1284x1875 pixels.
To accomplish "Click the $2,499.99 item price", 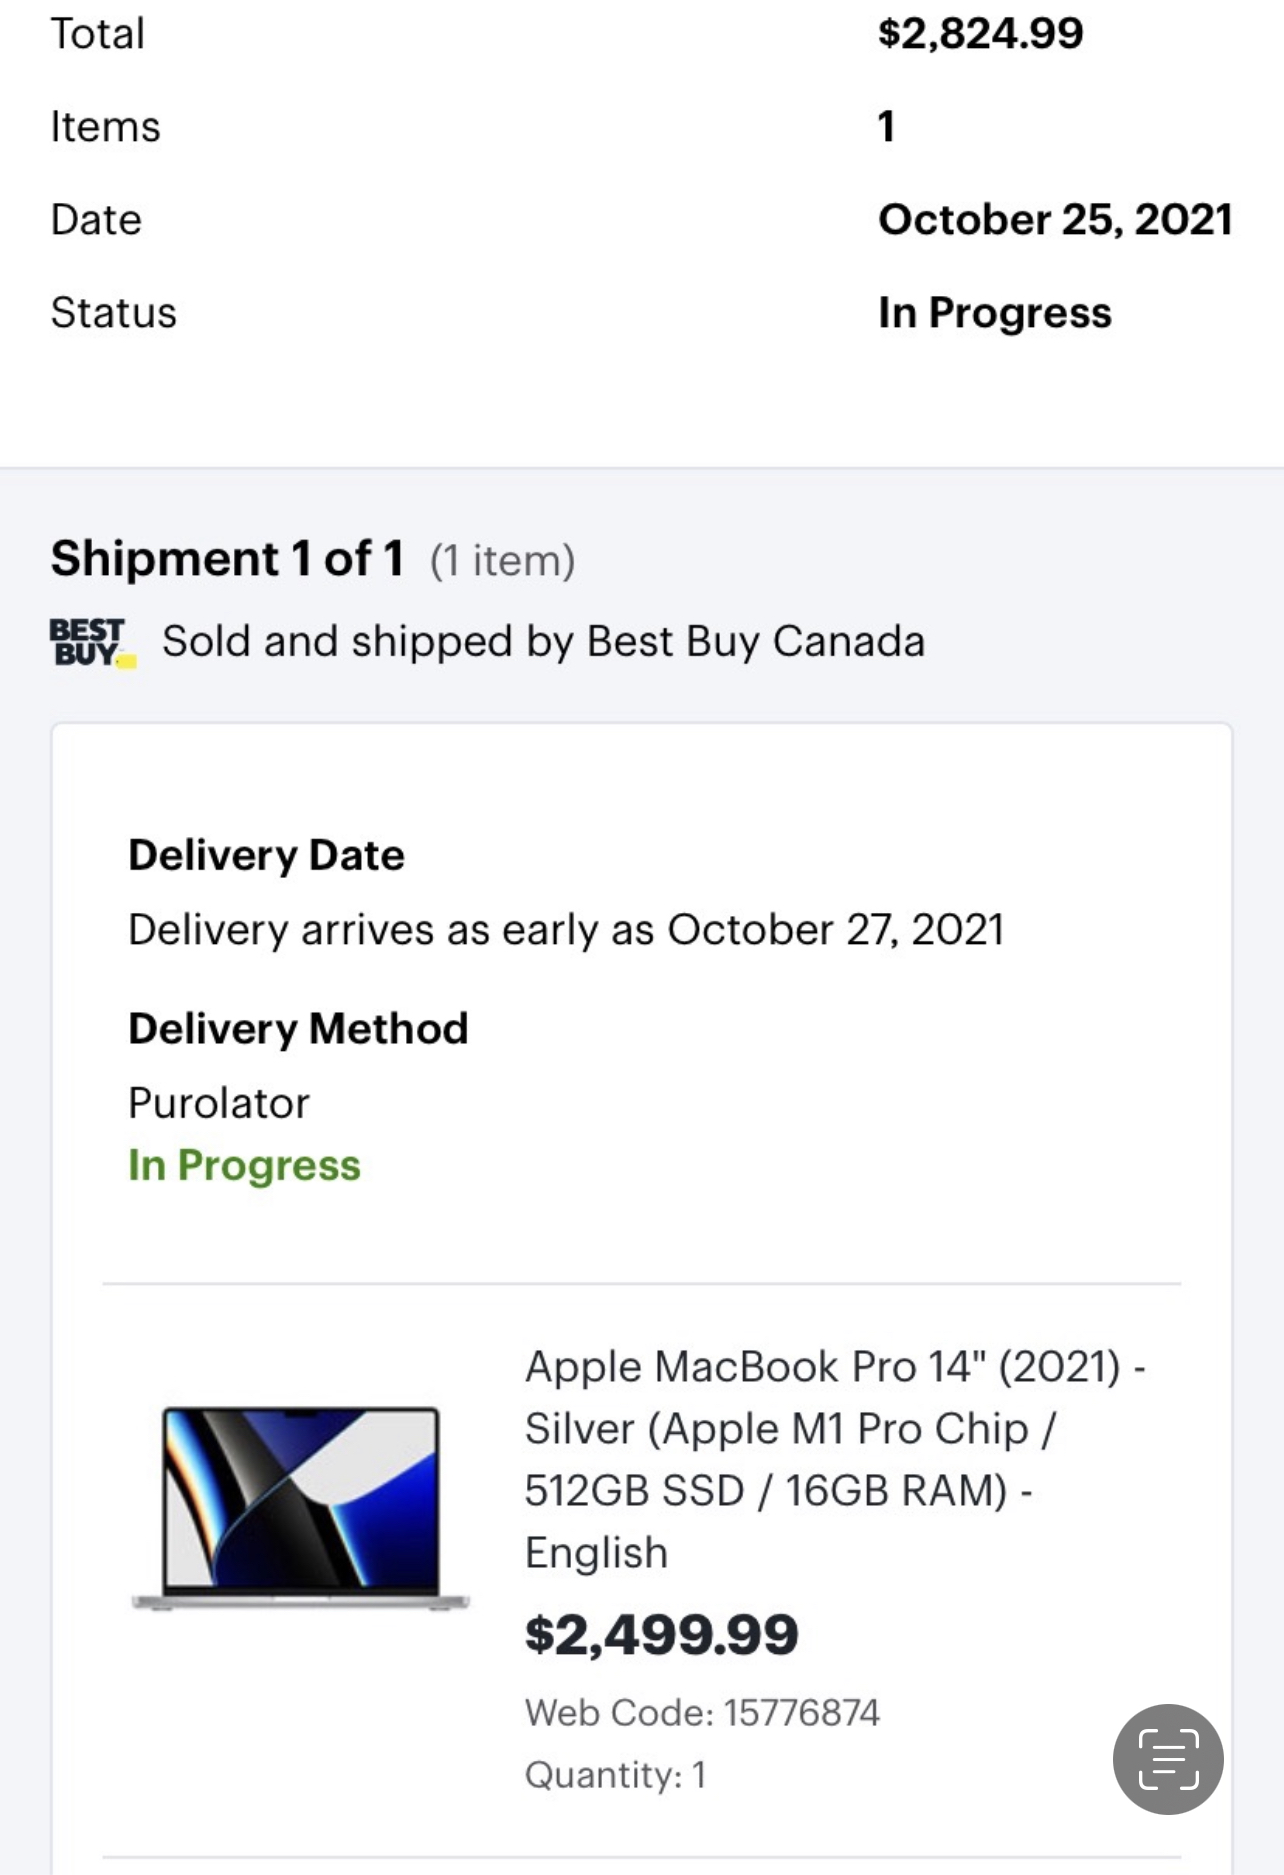I will click(x=661, y=1634).
